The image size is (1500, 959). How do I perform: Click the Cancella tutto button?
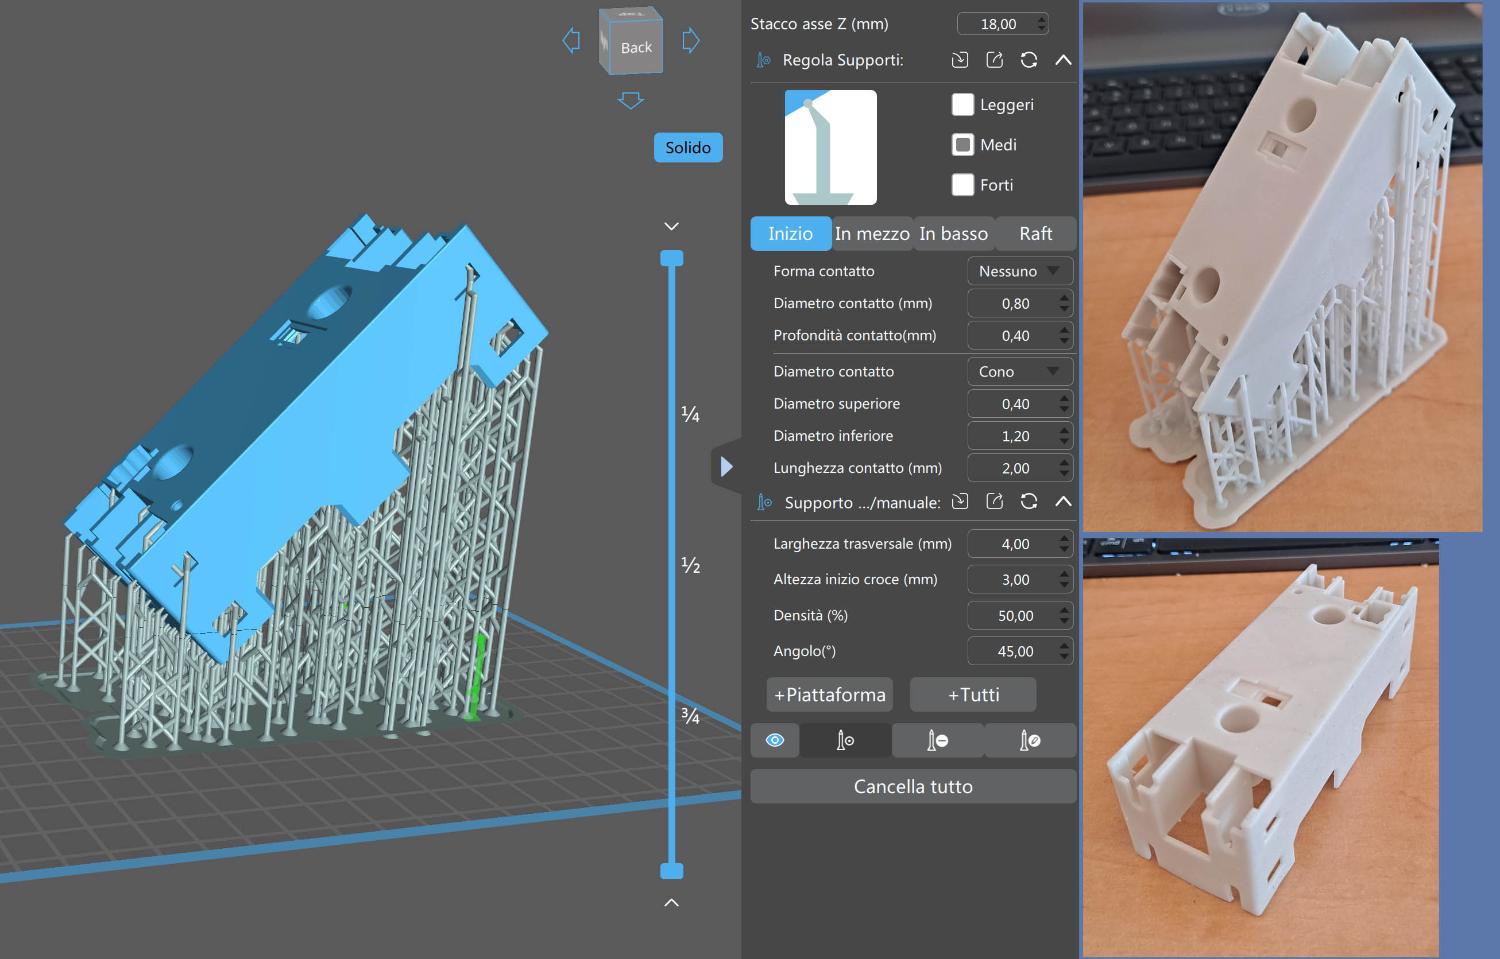click(913, 787)
